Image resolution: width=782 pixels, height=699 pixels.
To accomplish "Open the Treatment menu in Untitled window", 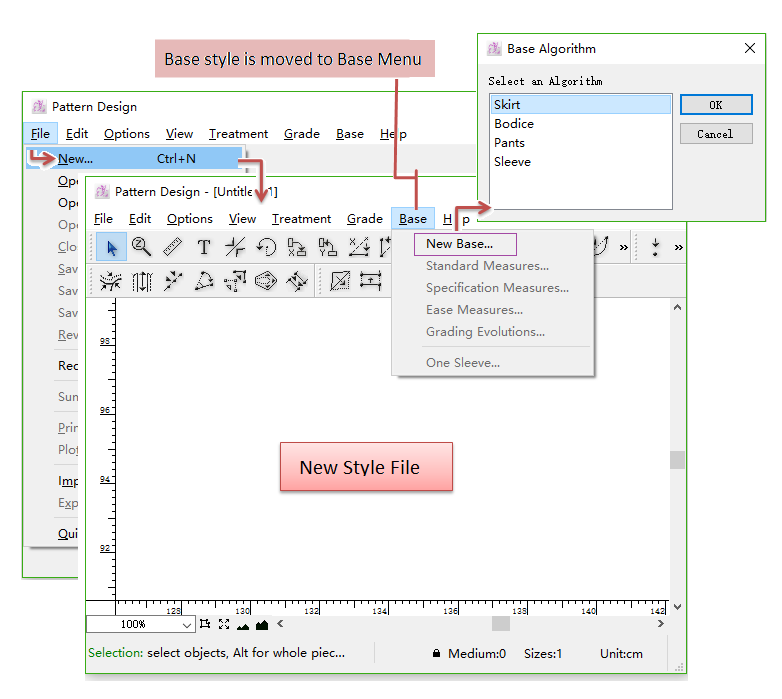I will [x=301, y=219].
